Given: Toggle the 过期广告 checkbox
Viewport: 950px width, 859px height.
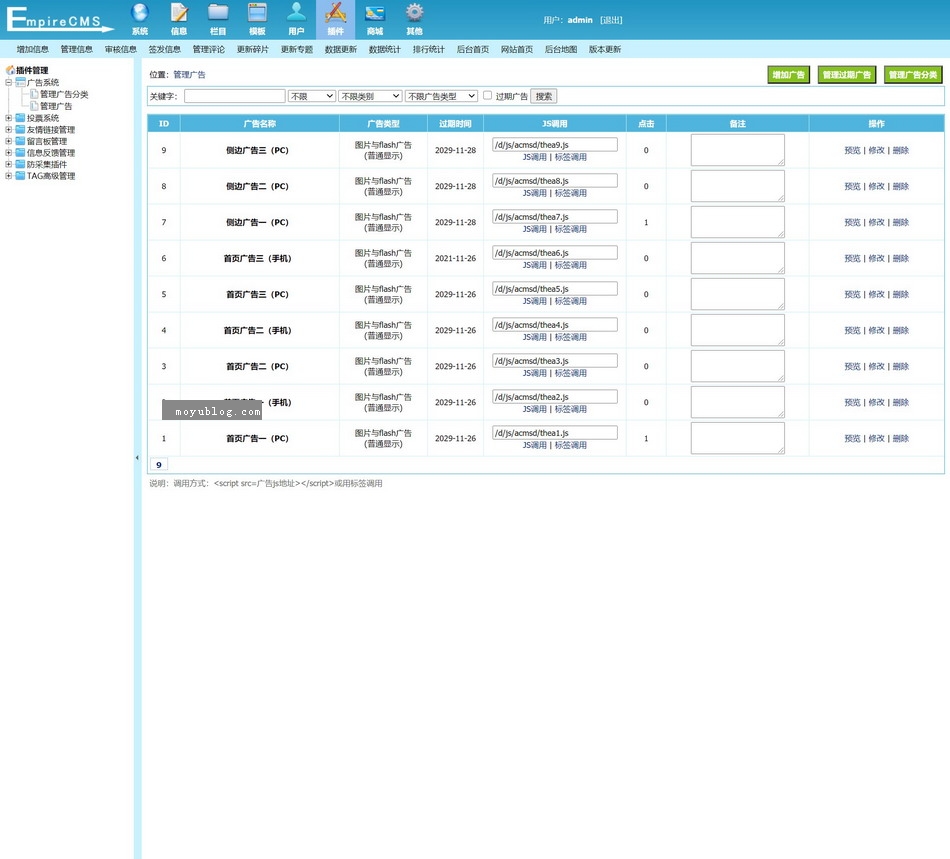Looking at the screenshot, I should coord(487,96).
